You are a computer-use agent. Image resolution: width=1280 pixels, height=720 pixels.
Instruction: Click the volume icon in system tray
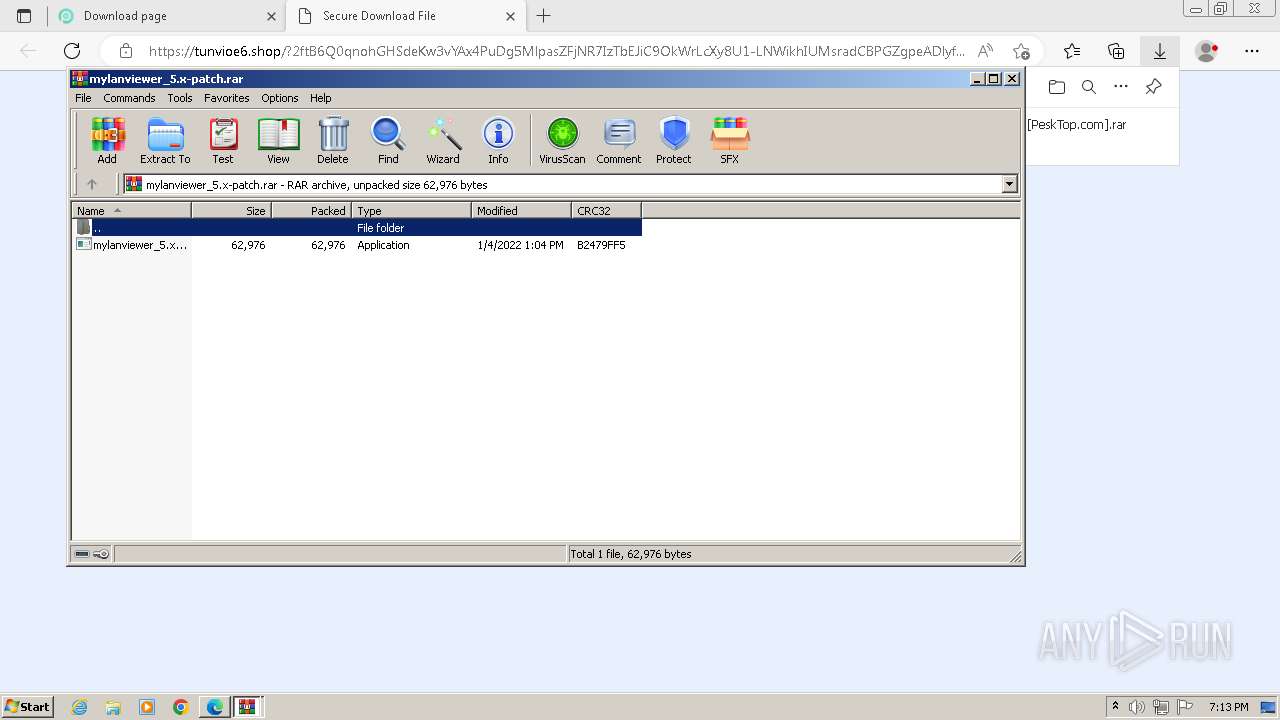pos(1137,707)
